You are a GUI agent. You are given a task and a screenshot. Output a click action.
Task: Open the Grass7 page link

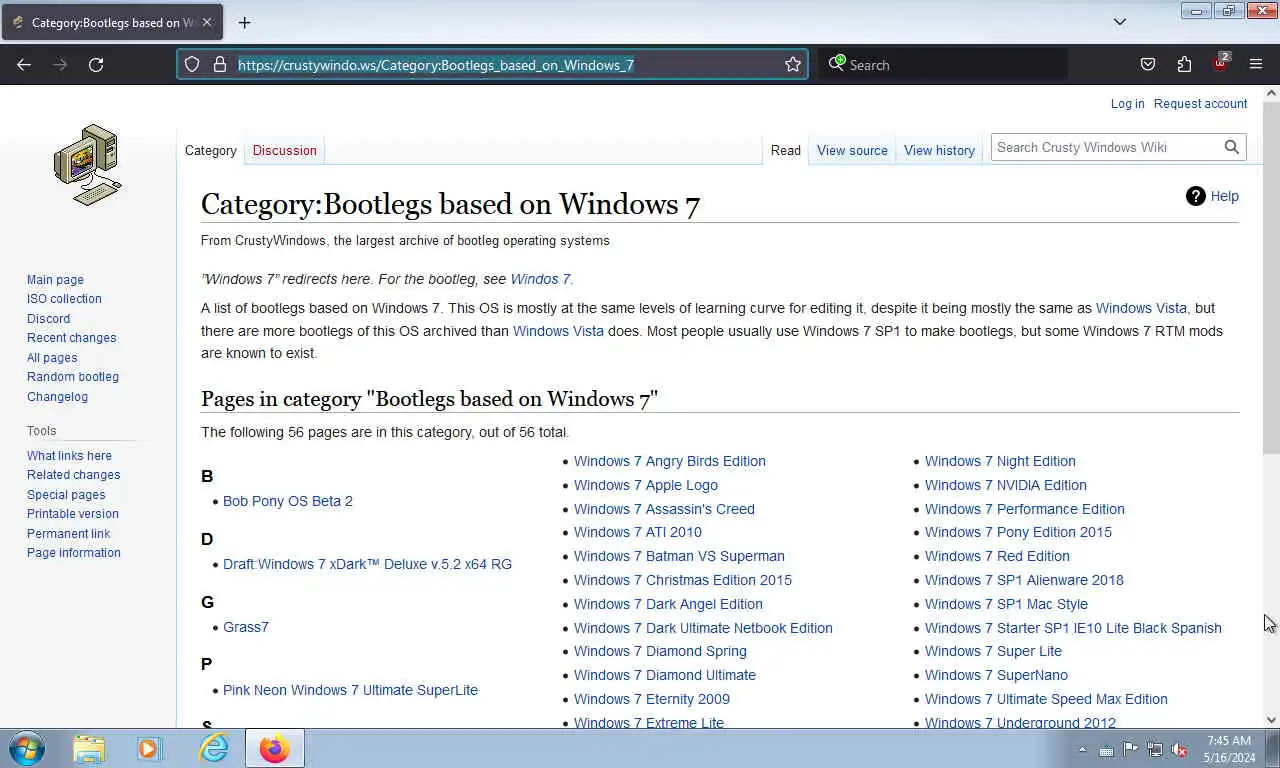tap(246, 627)
